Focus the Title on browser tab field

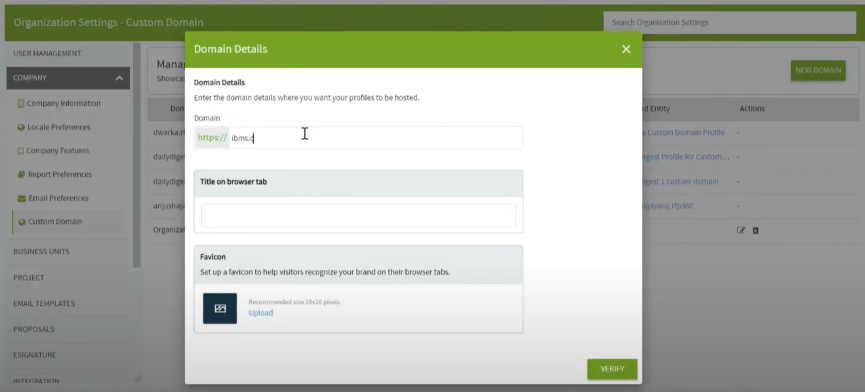(358, 216)
